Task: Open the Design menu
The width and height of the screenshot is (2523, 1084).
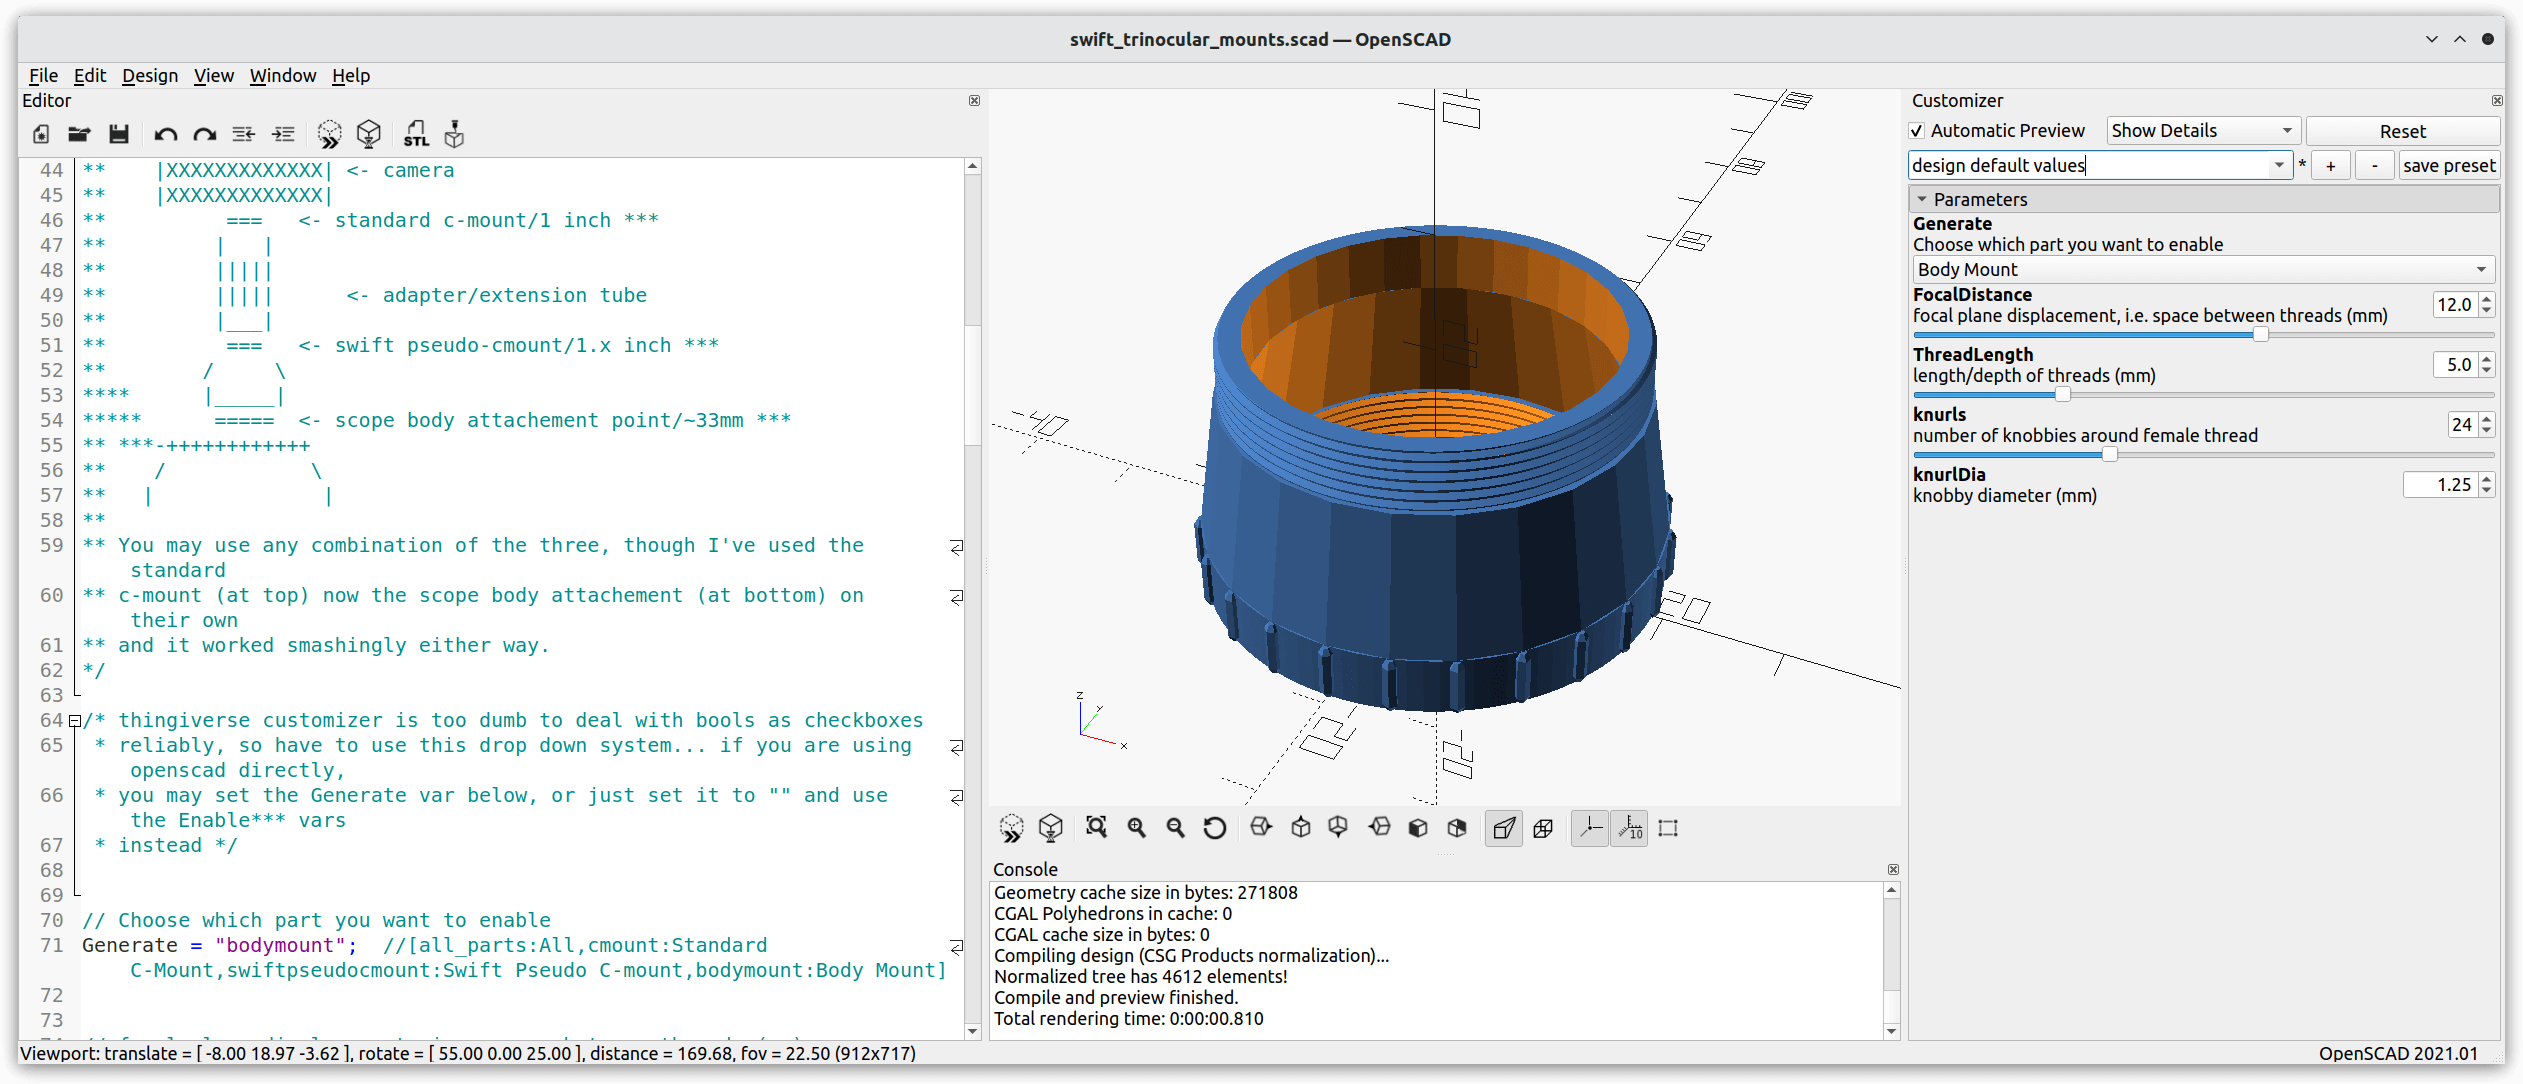Action: point(150,76)
